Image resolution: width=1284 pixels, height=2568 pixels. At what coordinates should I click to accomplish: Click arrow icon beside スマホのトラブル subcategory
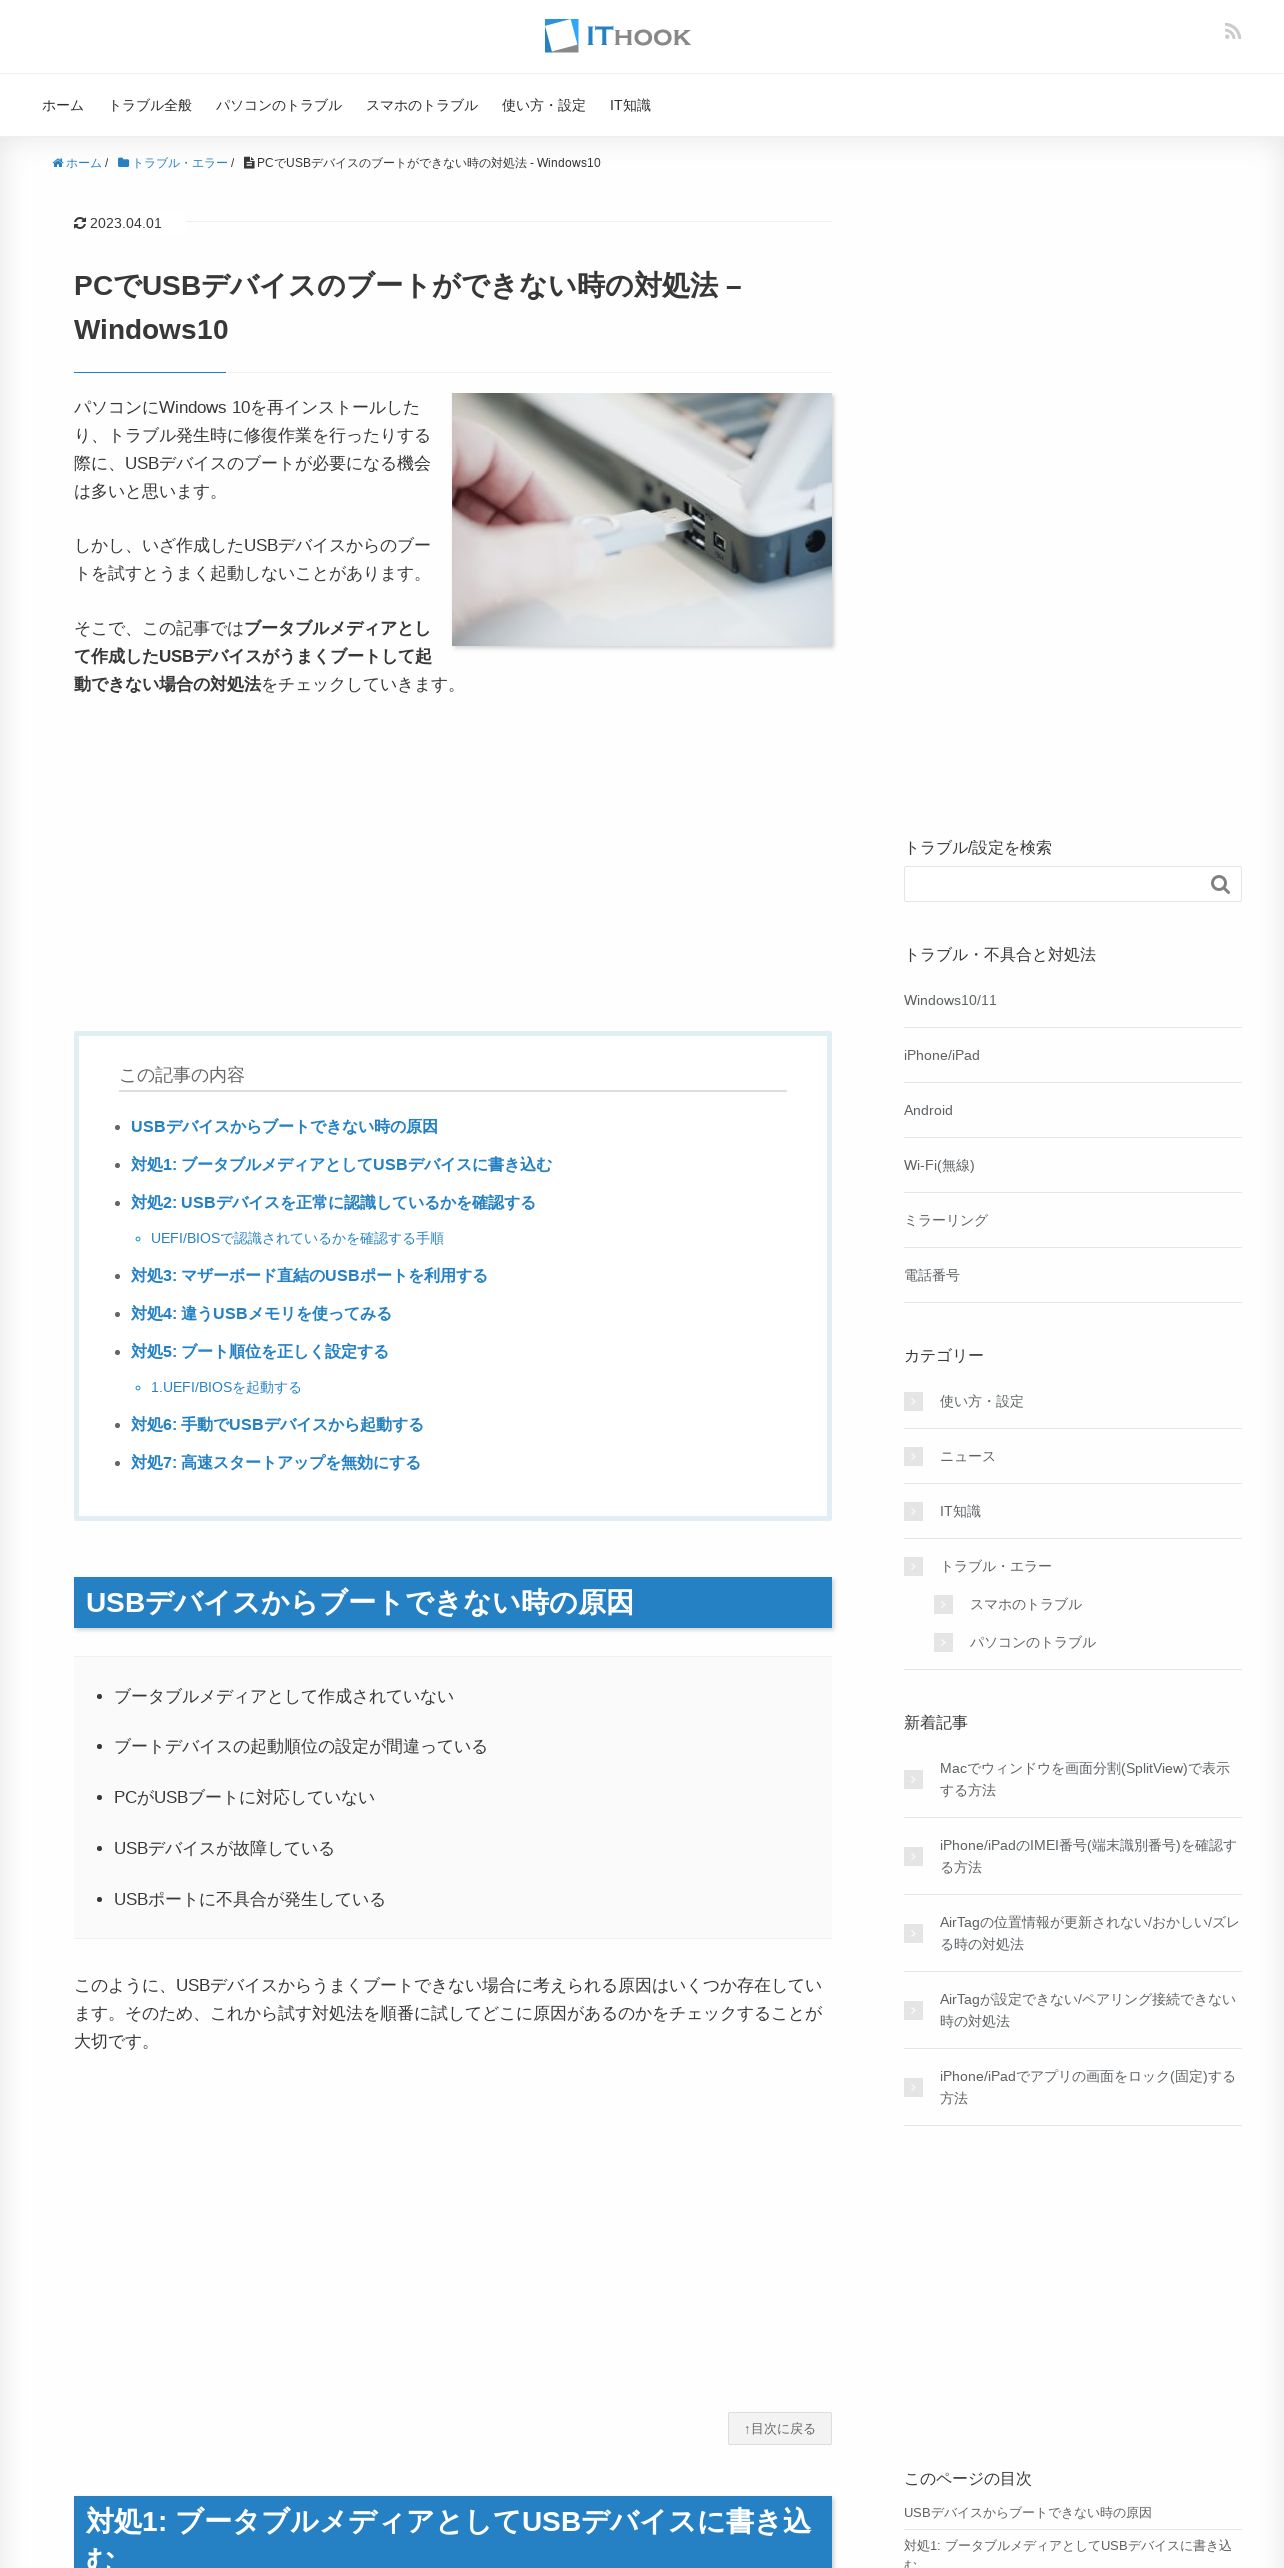pos(943,1605)
